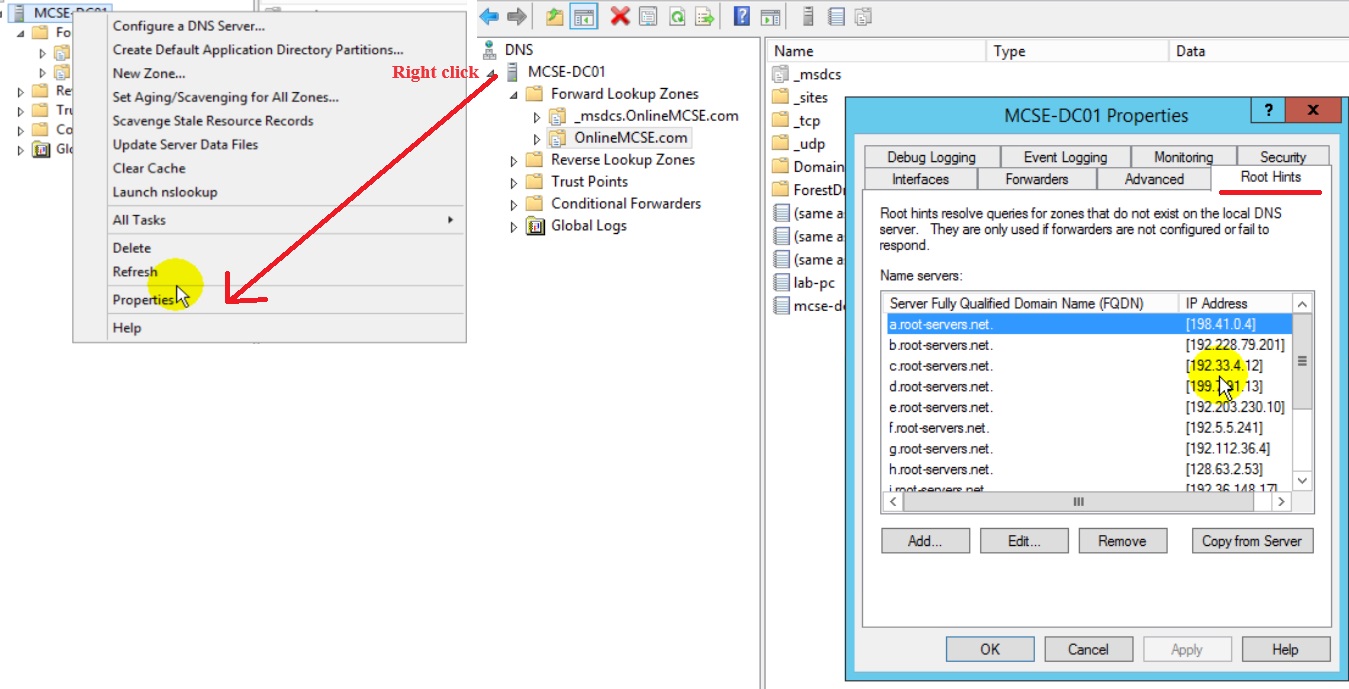
Task: Click the Add... button for root hints
Action: coord(925,541)
